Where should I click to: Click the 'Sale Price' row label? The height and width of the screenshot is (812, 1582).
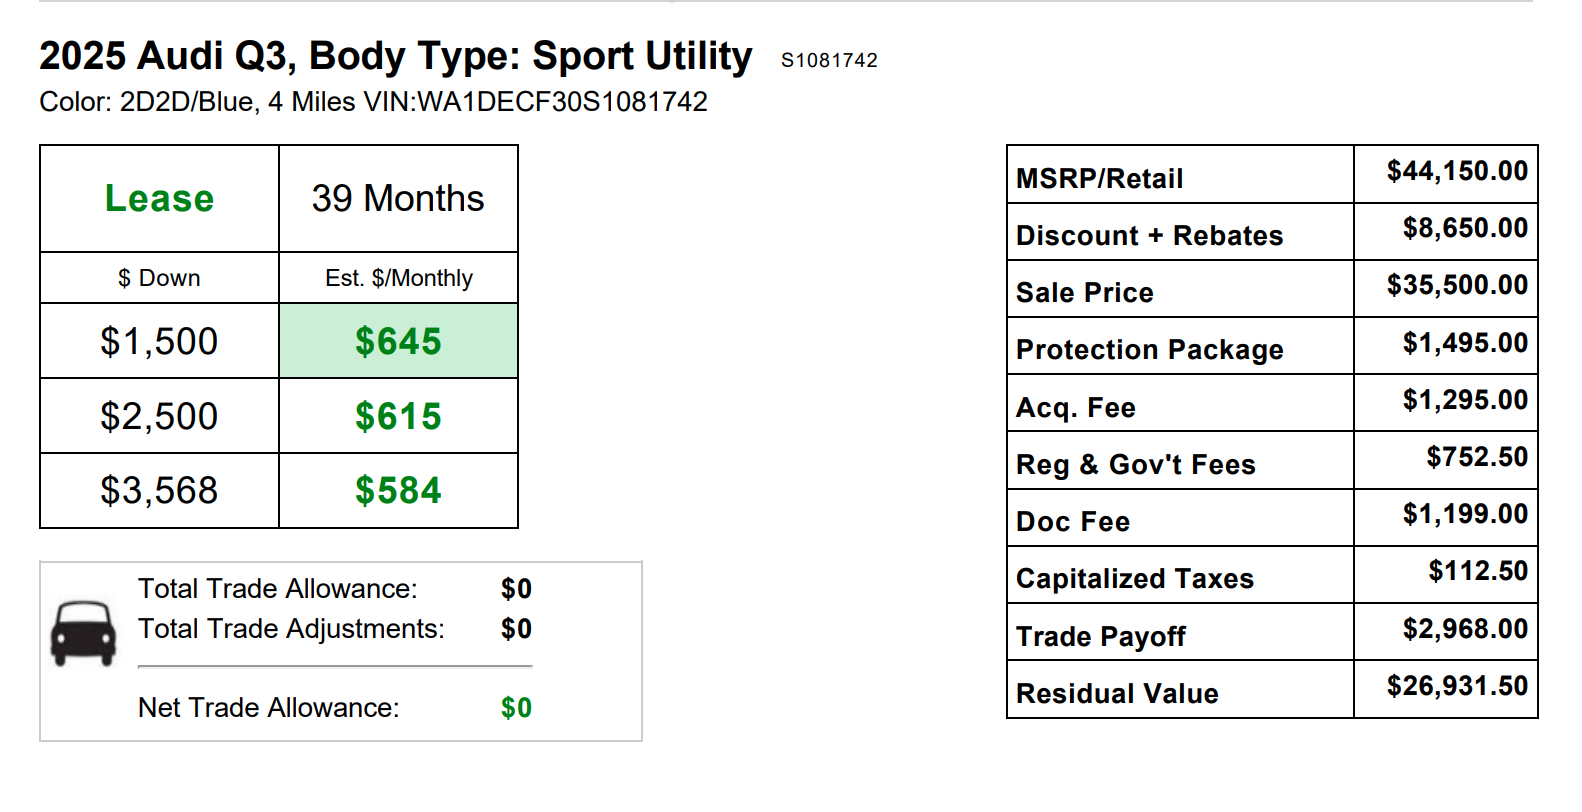[1084, 293]
